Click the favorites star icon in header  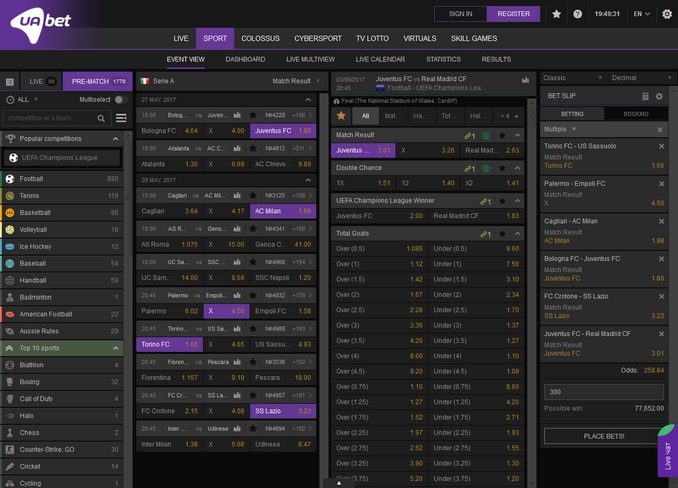[556, 14]
